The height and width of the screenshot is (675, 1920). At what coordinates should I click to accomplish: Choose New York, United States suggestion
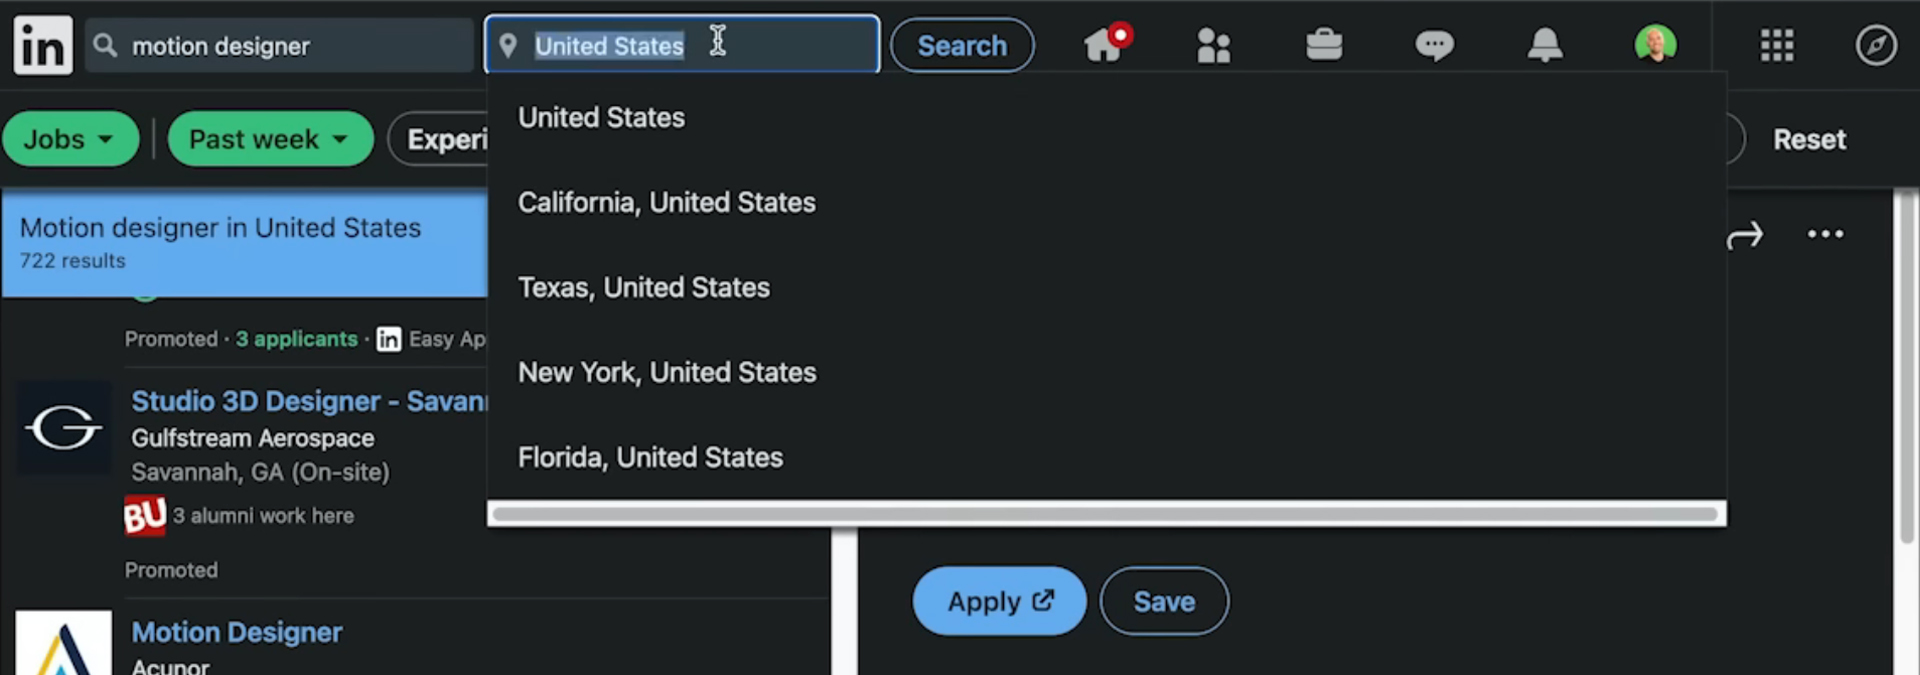click(667, 372)
